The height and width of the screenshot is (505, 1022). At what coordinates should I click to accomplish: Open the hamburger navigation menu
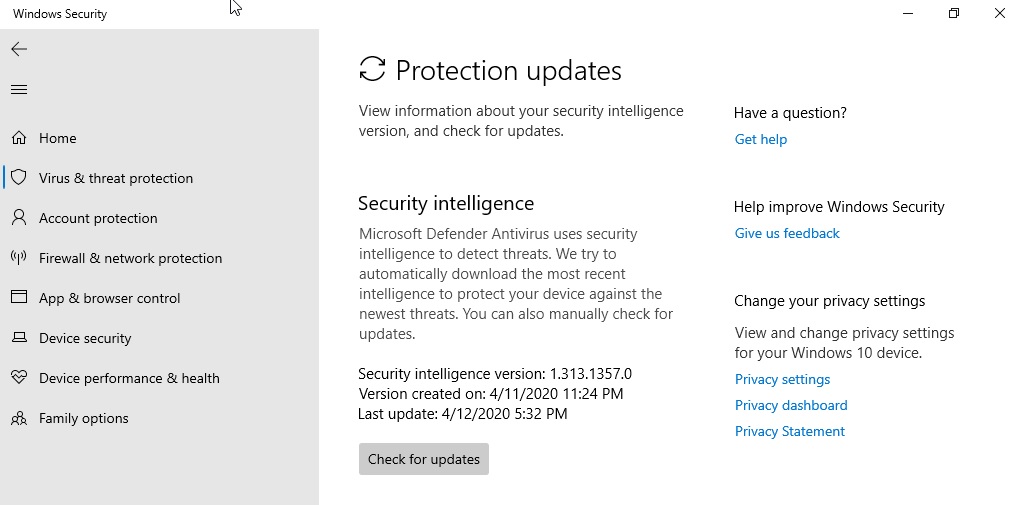[x=19, y=90]
